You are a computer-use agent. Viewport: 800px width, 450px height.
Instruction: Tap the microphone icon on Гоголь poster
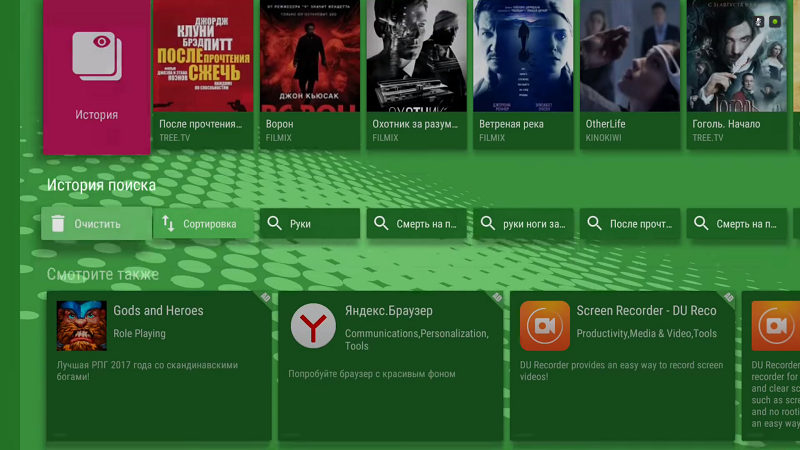coord(758,22)
